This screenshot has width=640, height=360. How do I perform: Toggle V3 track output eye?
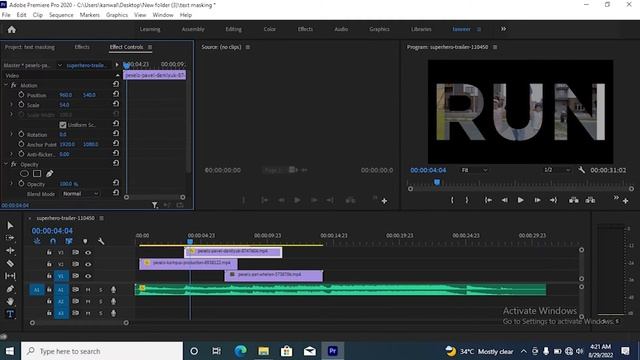click(x=88, y=253)
